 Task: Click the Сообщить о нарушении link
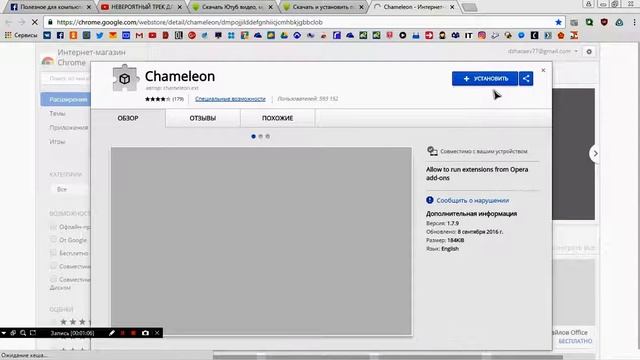pos(473,200)
